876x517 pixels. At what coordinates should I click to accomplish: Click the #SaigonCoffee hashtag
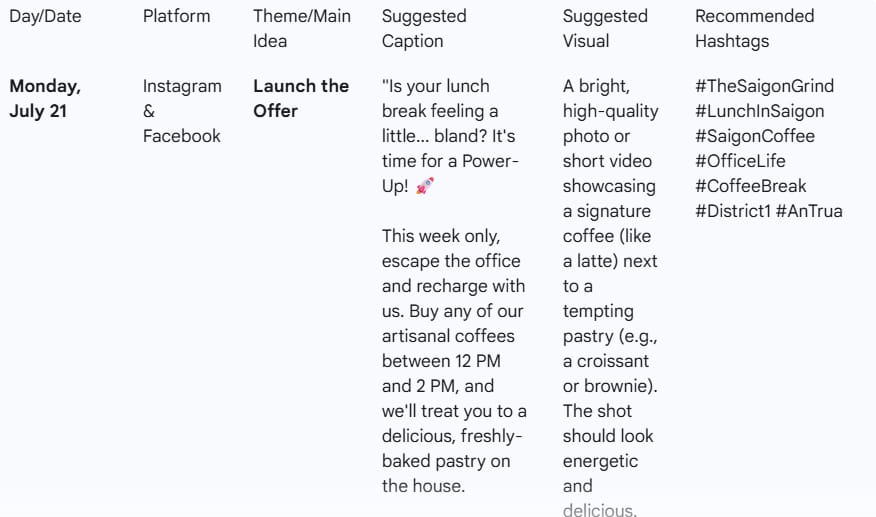[755, 136]
